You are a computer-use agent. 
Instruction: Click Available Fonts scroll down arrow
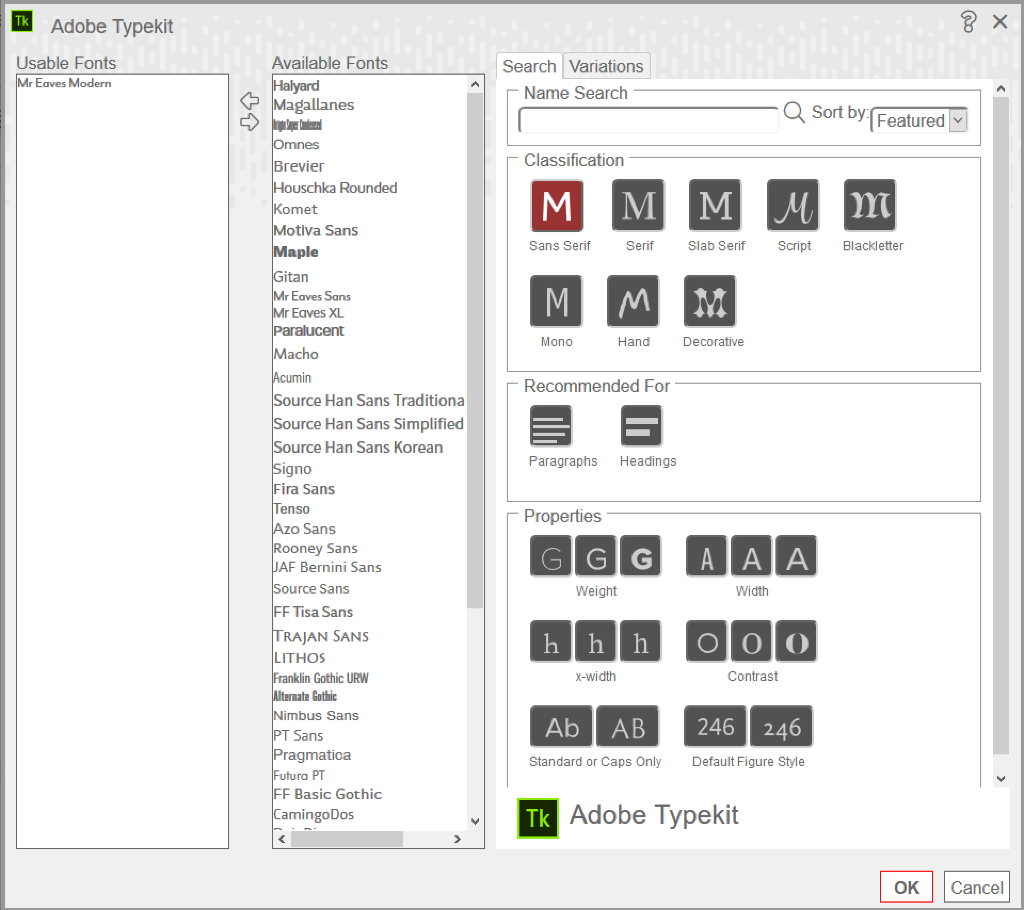click(475, 821)
